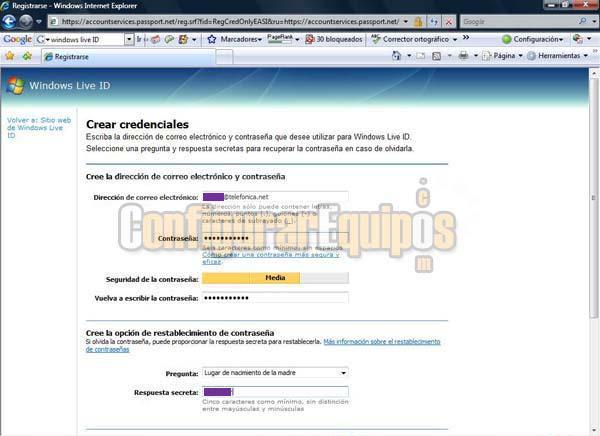Viewport: 600px width, 436px height.
Task: Click 'Volver a: Sitio web de Windows Live ID' link
Action: [39, 127]
